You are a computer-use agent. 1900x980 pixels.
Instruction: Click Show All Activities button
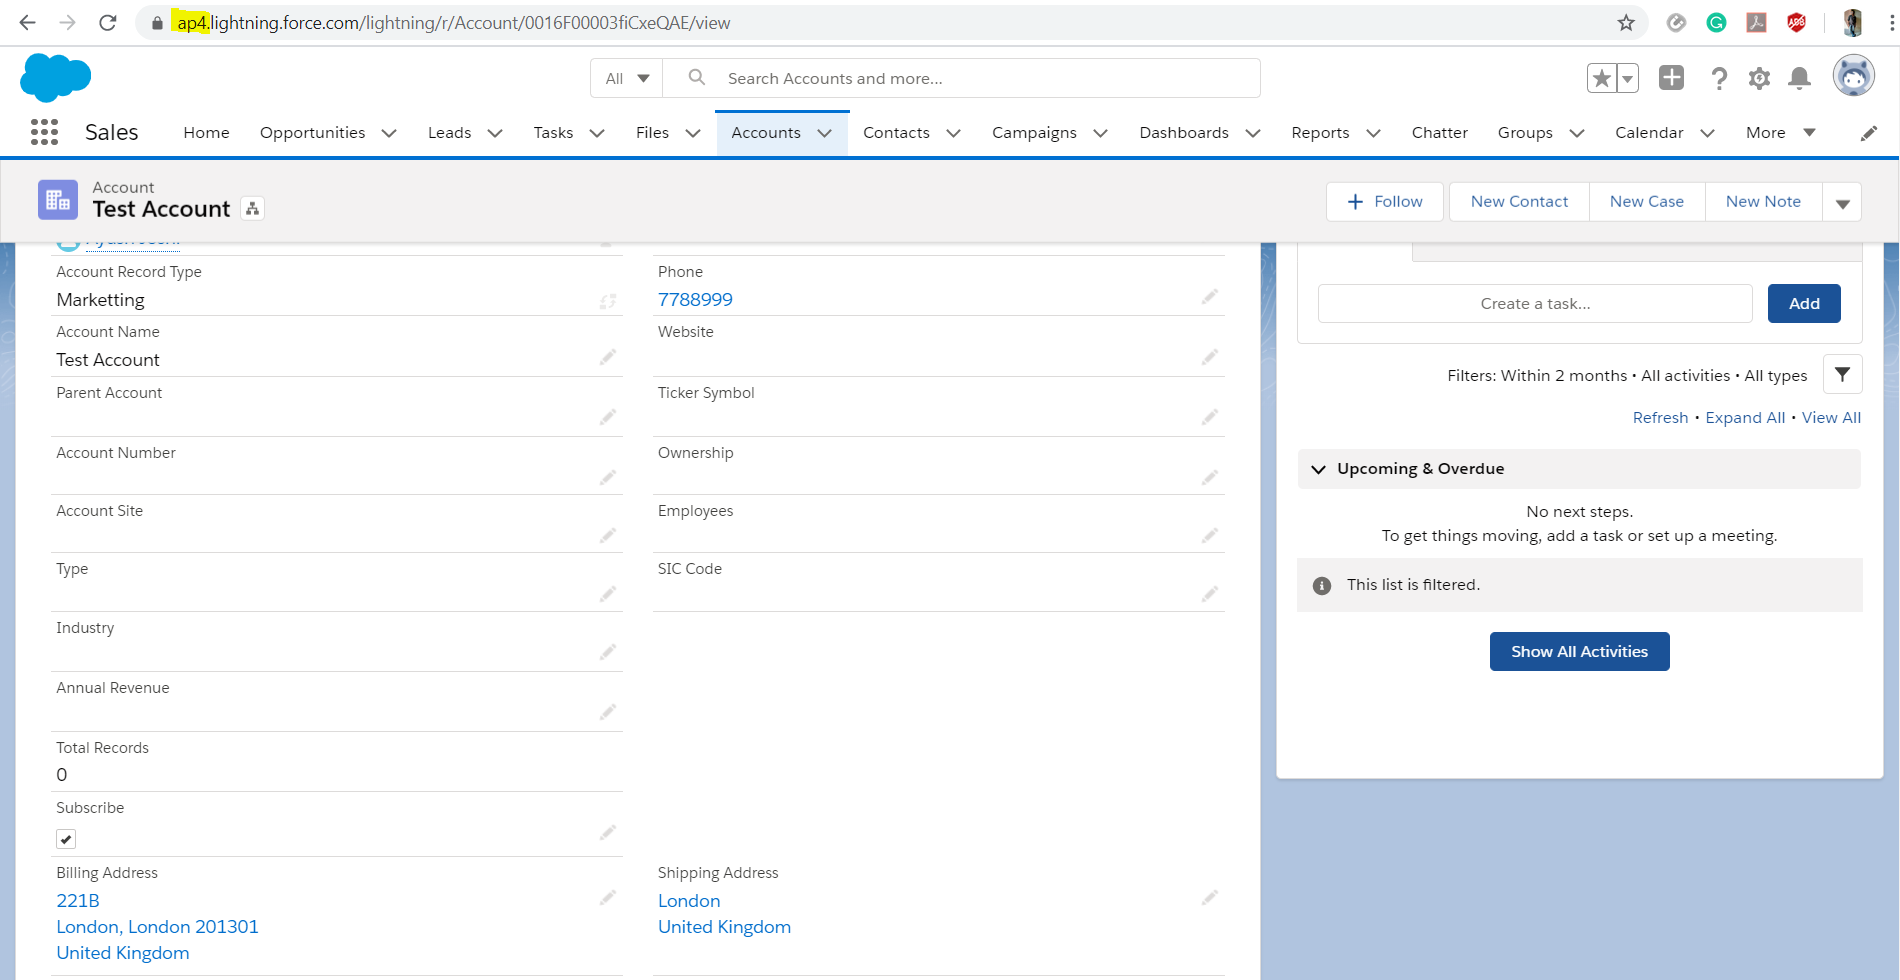tap(1579, 651)
